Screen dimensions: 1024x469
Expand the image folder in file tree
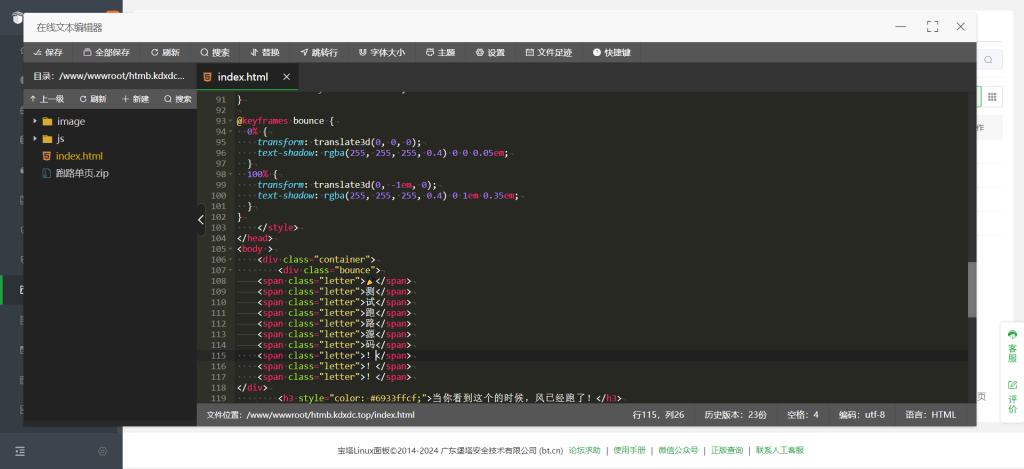coord(70,121)
